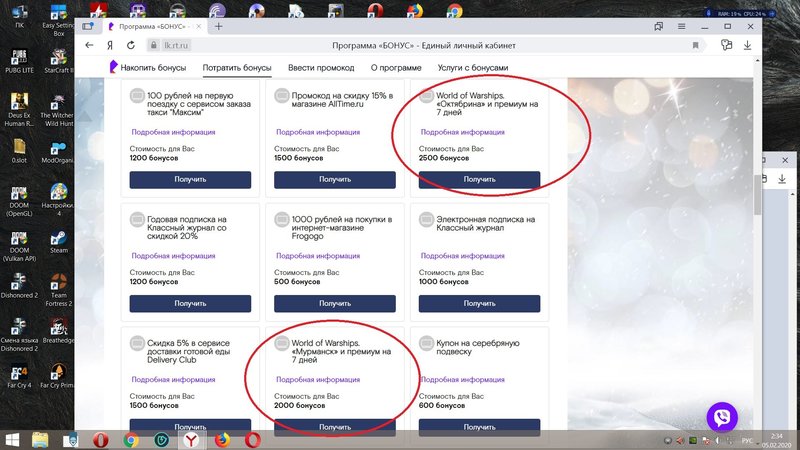Go back using the browser back arrow
800x450 pixels.
pyautogui.click(x=89, y=45)
